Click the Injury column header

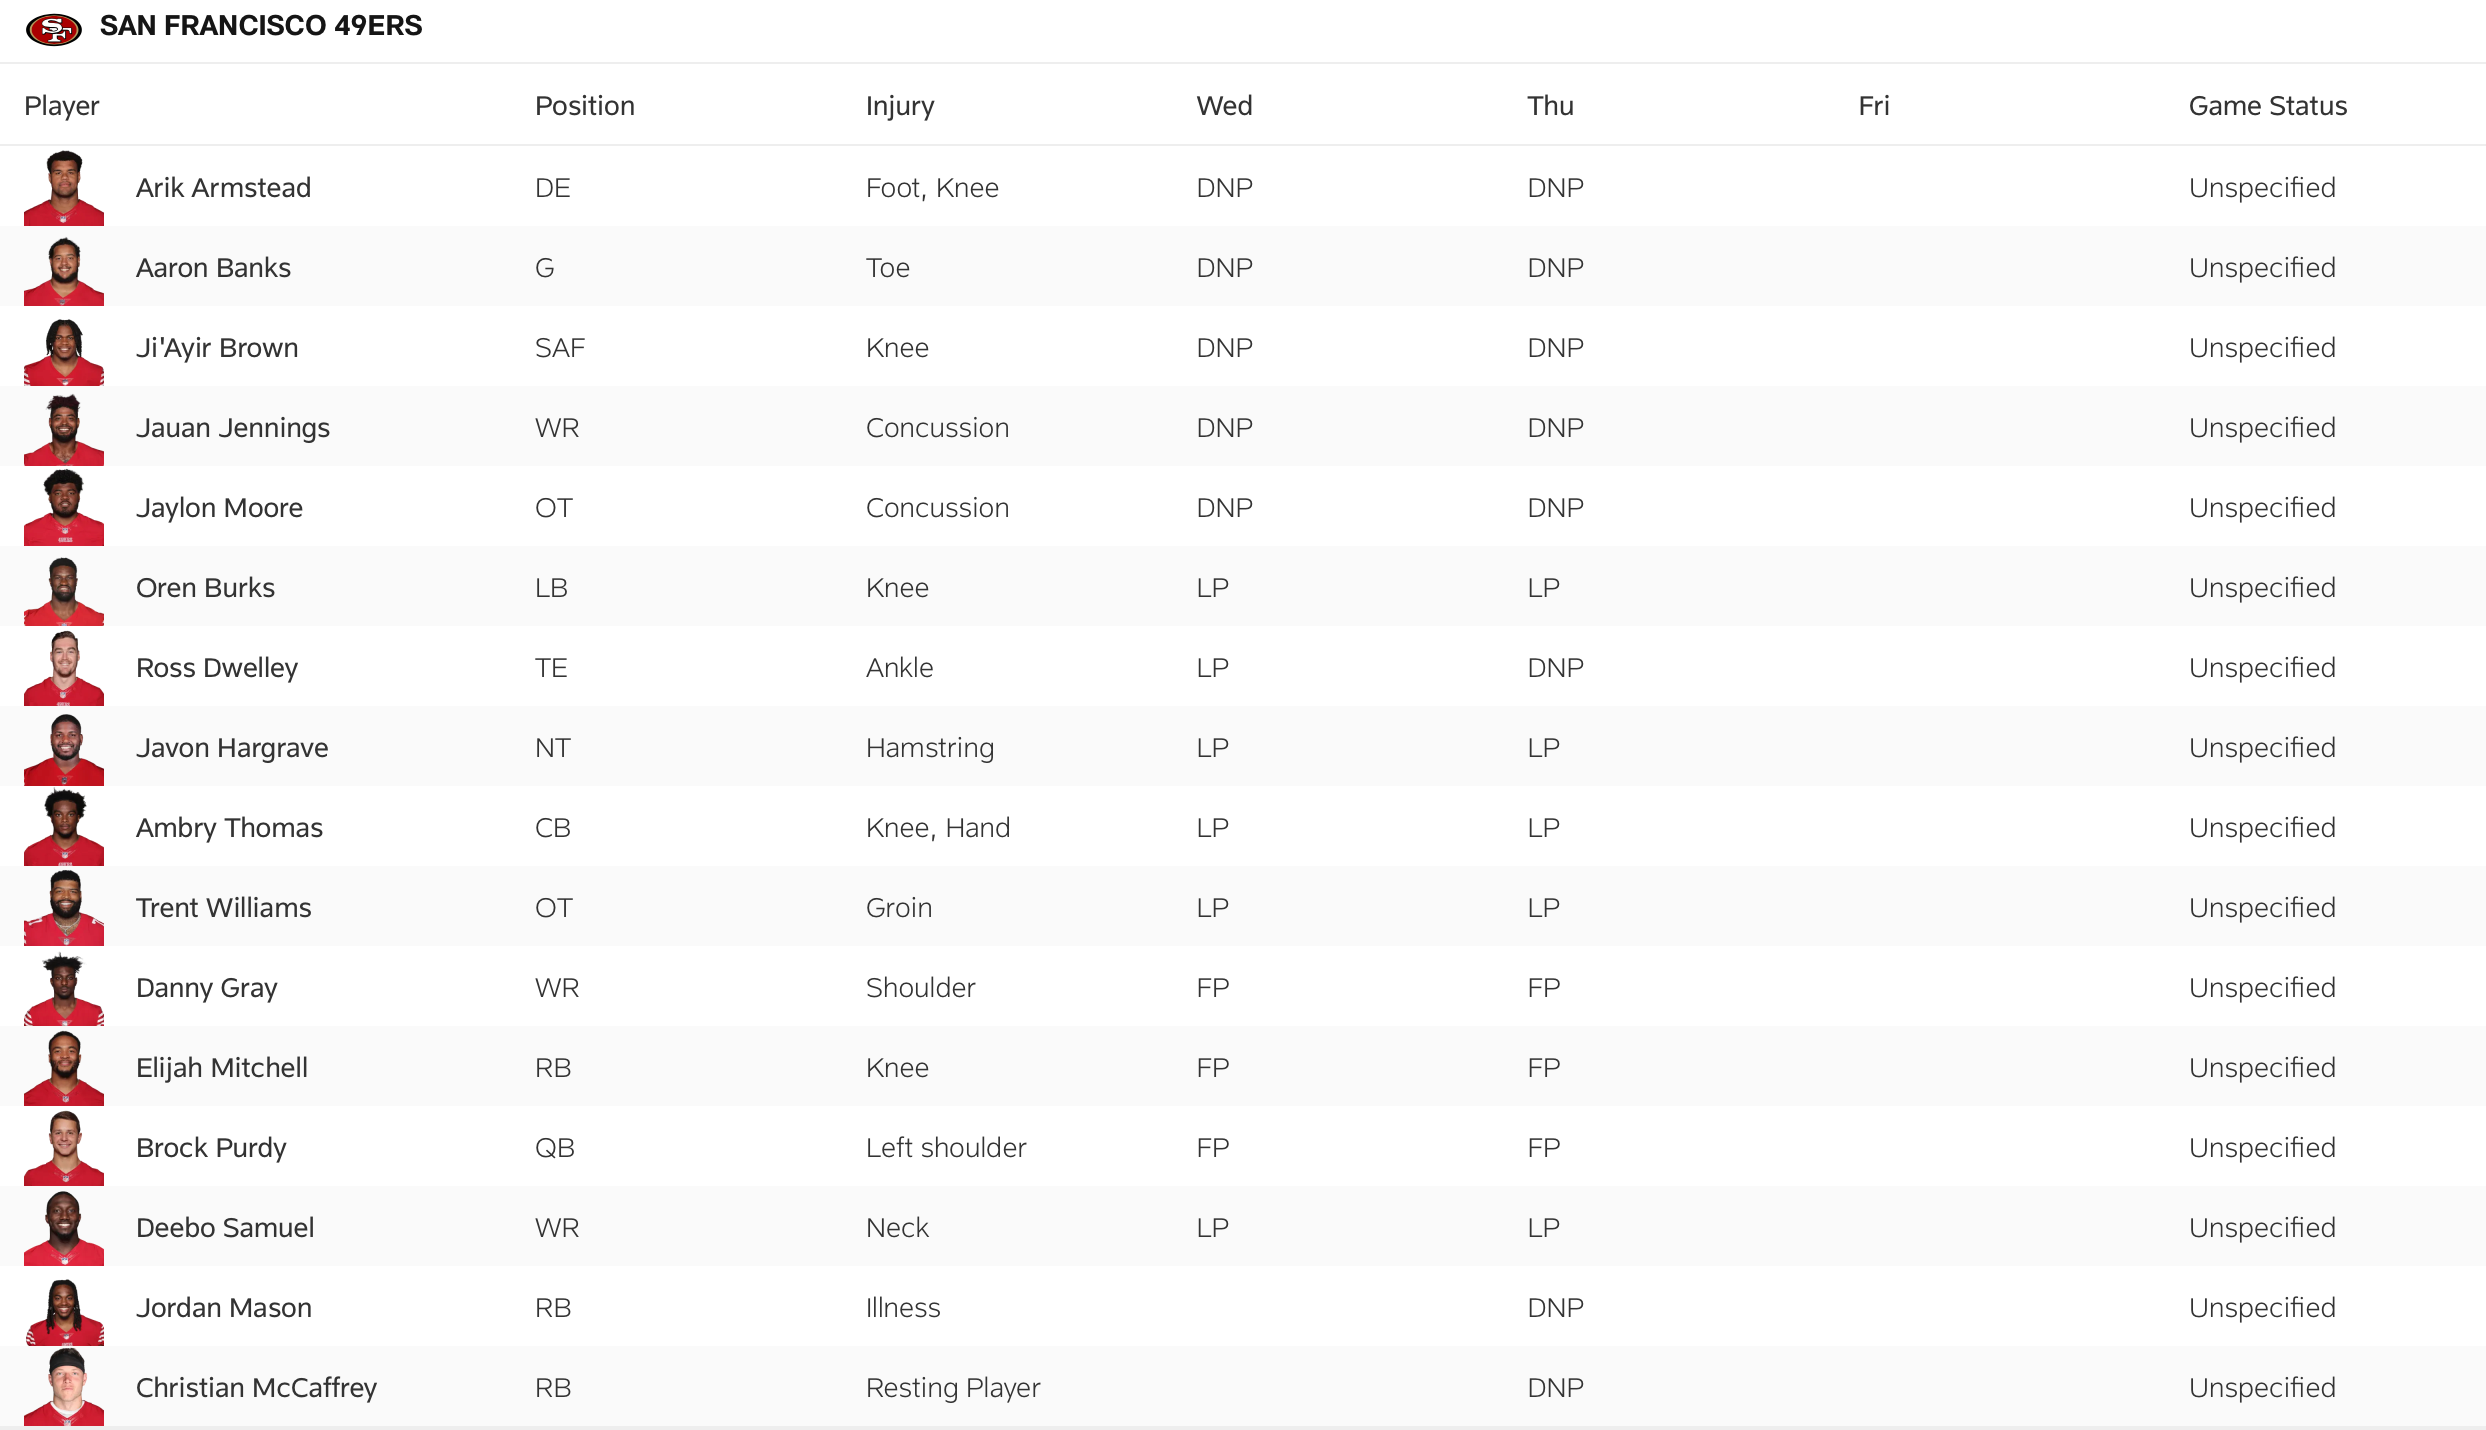coord(900,106)
